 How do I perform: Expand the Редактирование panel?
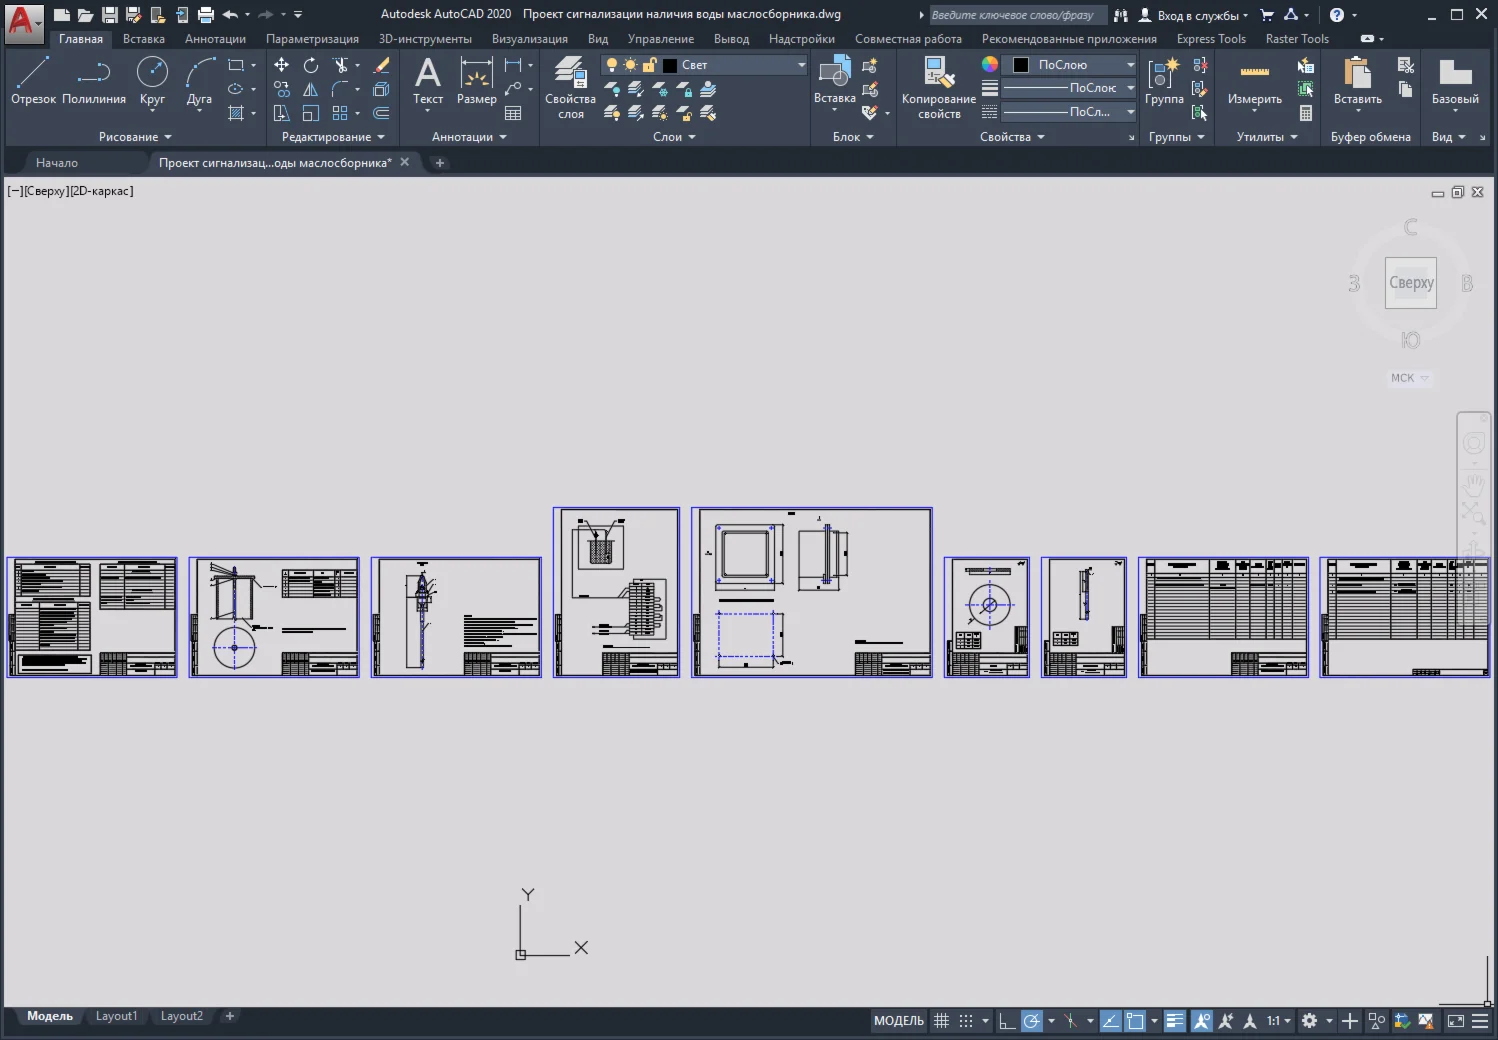click(x=333, y=137)
